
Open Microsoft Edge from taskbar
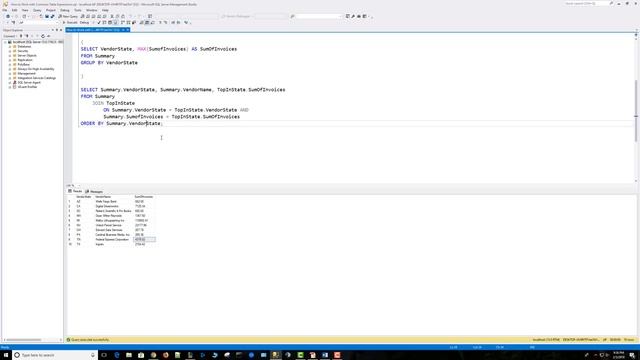point(117,355)
